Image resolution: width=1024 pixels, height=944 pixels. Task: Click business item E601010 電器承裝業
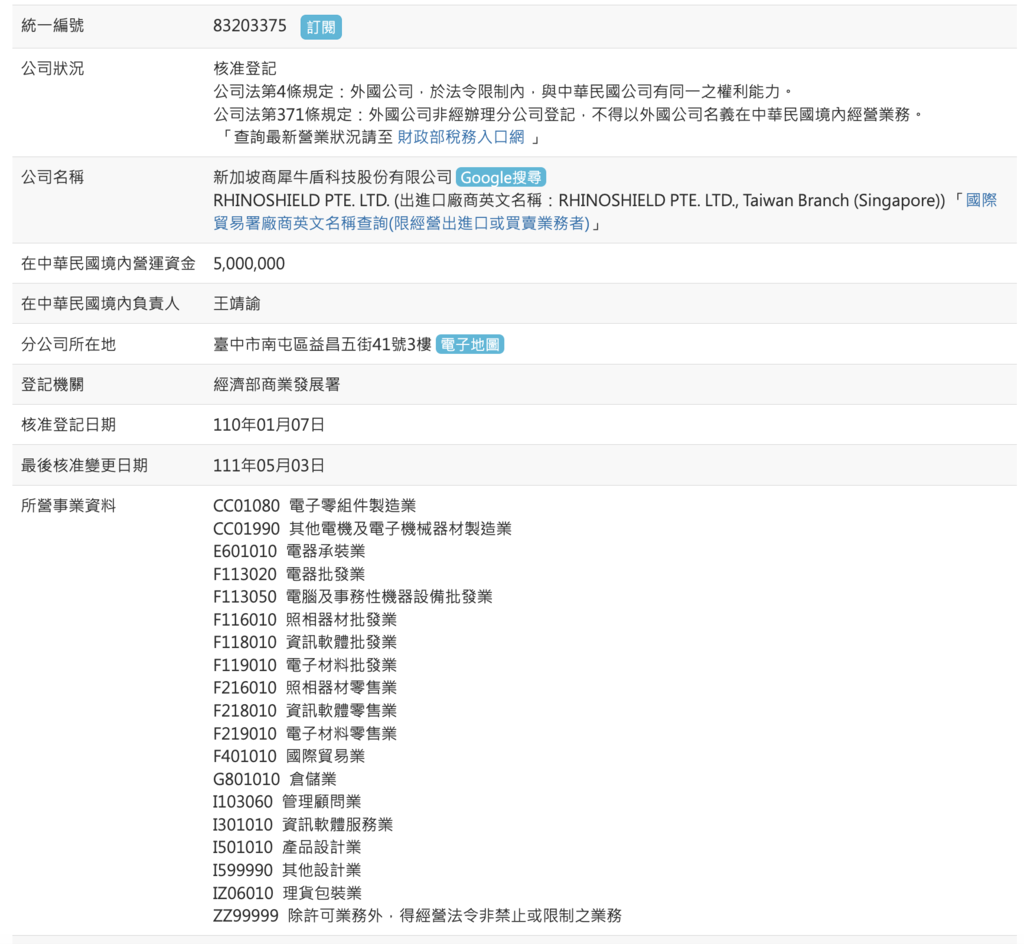pos(289,552)
